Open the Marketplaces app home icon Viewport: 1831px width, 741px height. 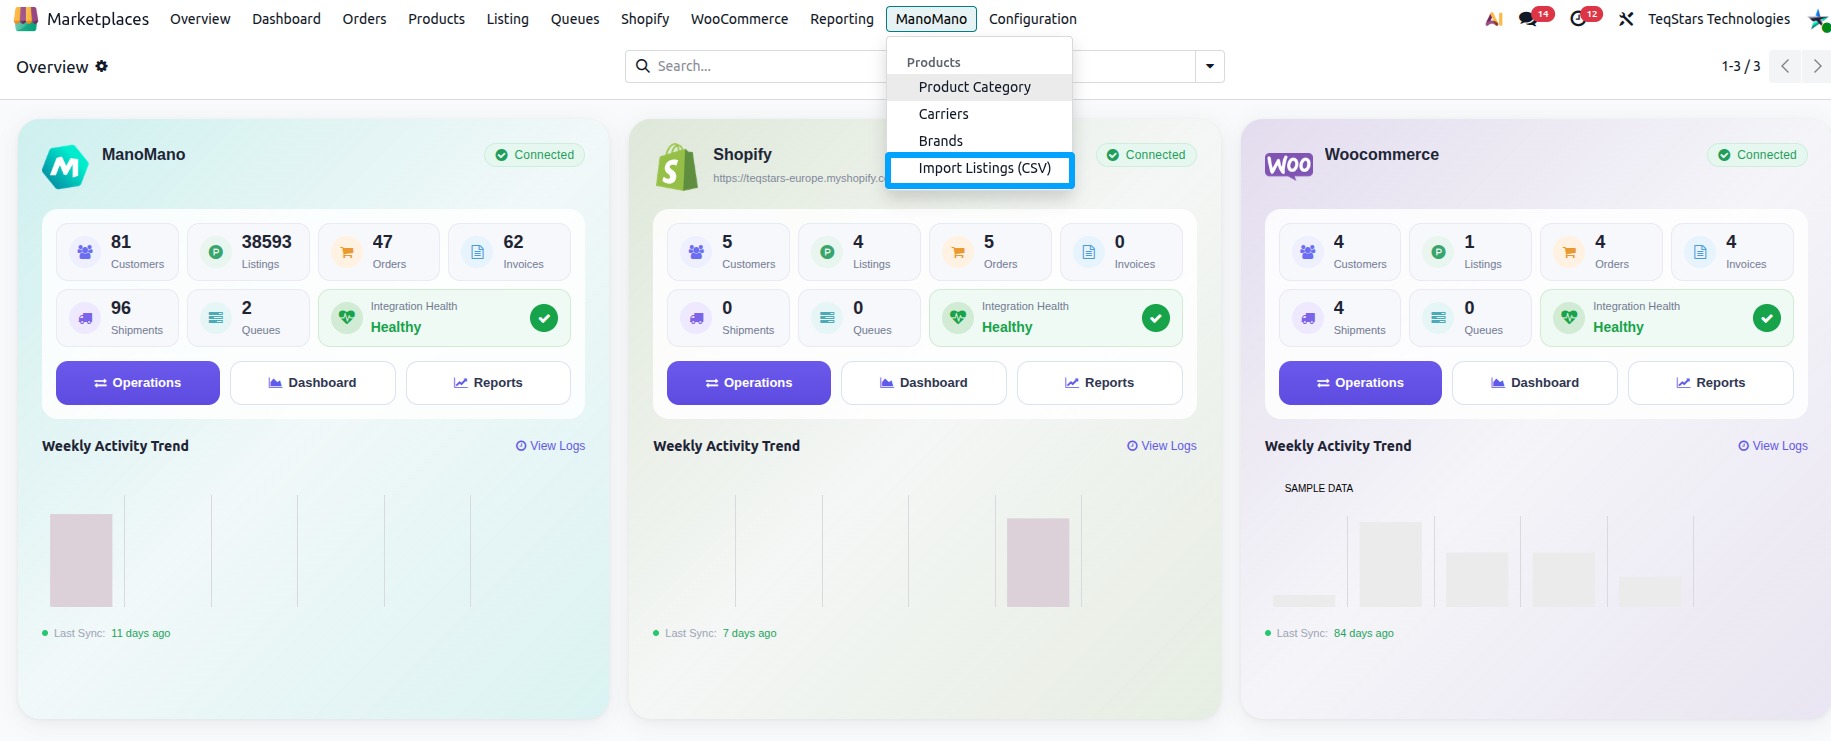26,18
